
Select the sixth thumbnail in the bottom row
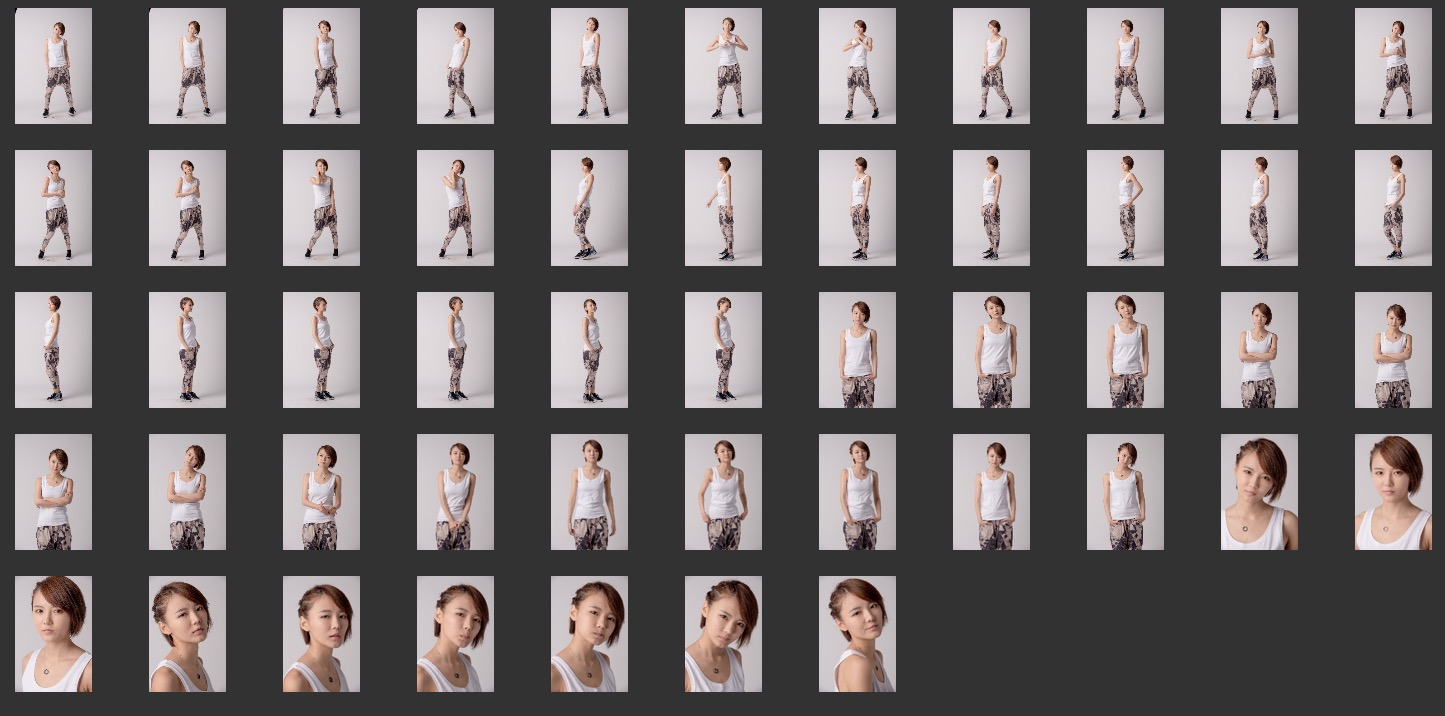pyautogui.click(x=723, y=634)
